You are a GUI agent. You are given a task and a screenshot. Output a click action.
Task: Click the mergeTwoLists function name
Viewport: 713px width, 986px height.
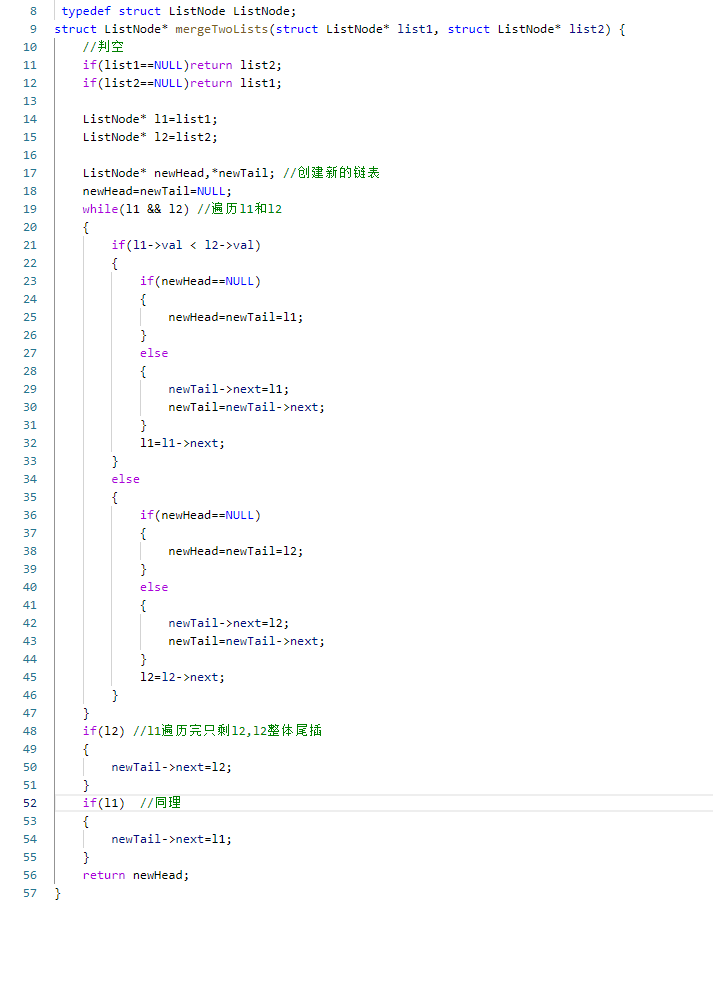click(221, 29)
